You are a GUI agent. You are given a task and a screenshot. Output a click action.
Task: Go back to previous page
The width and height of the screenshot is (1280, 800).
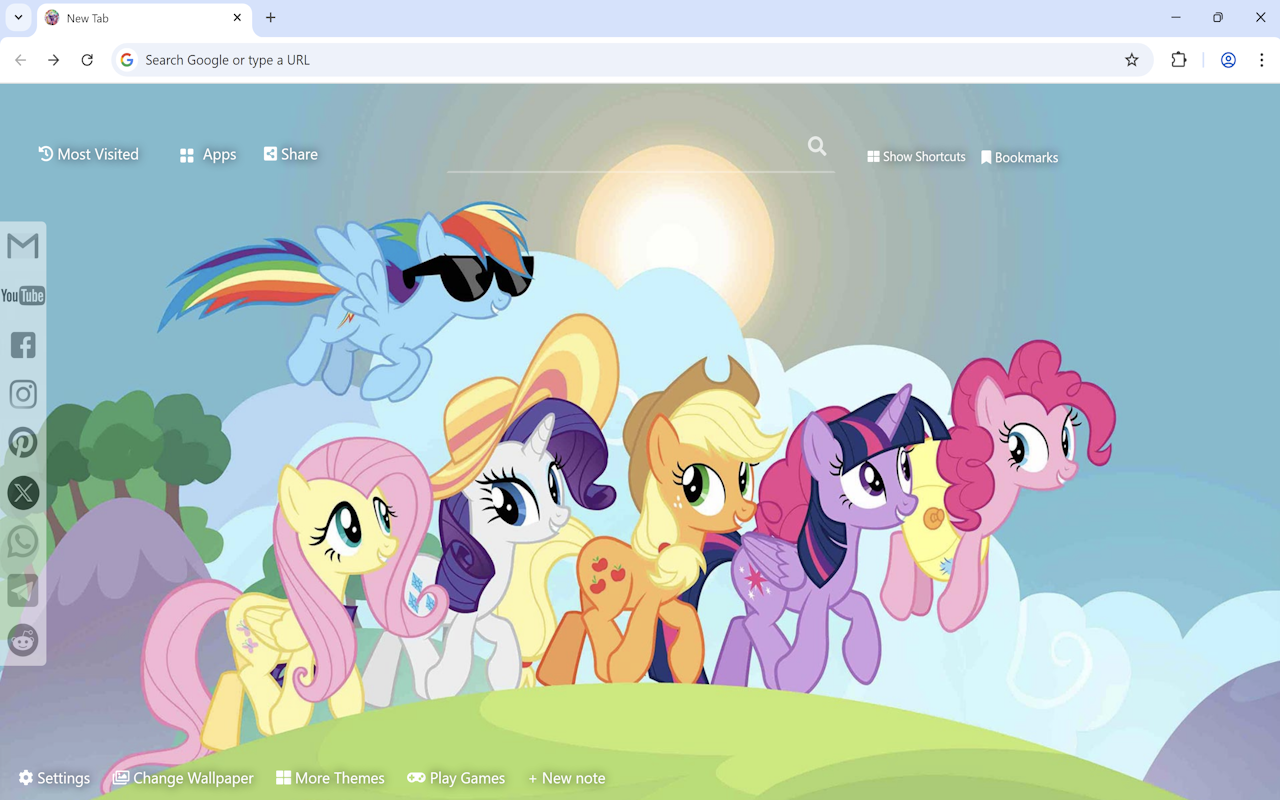point(21,60)
